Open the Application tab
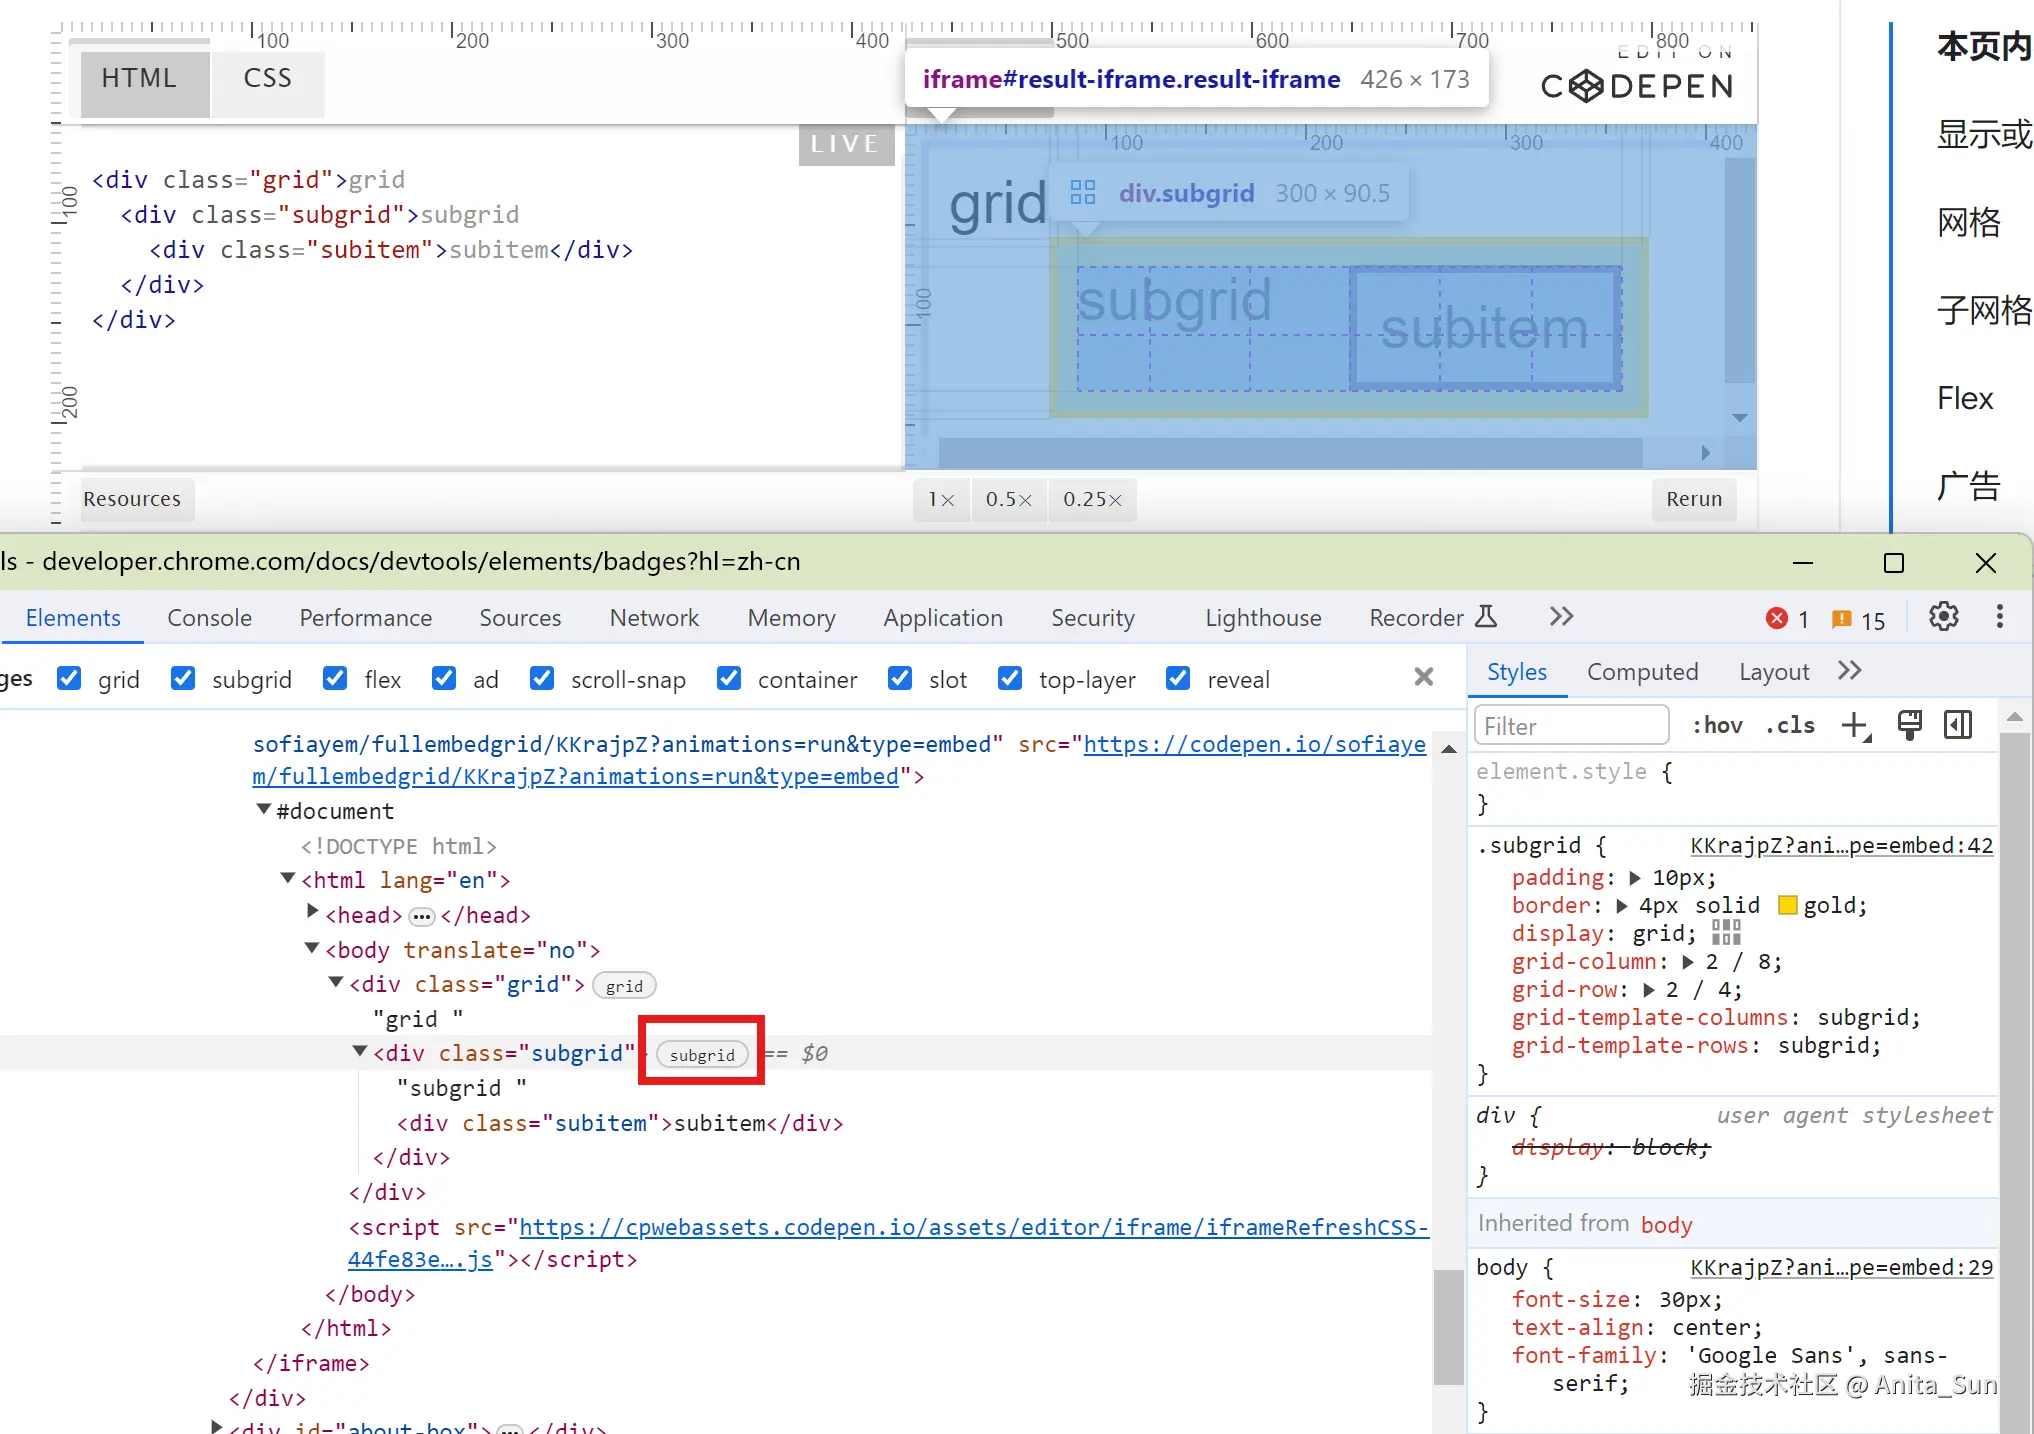Viewport: 2034px width, 1434px height. [943, 618]
